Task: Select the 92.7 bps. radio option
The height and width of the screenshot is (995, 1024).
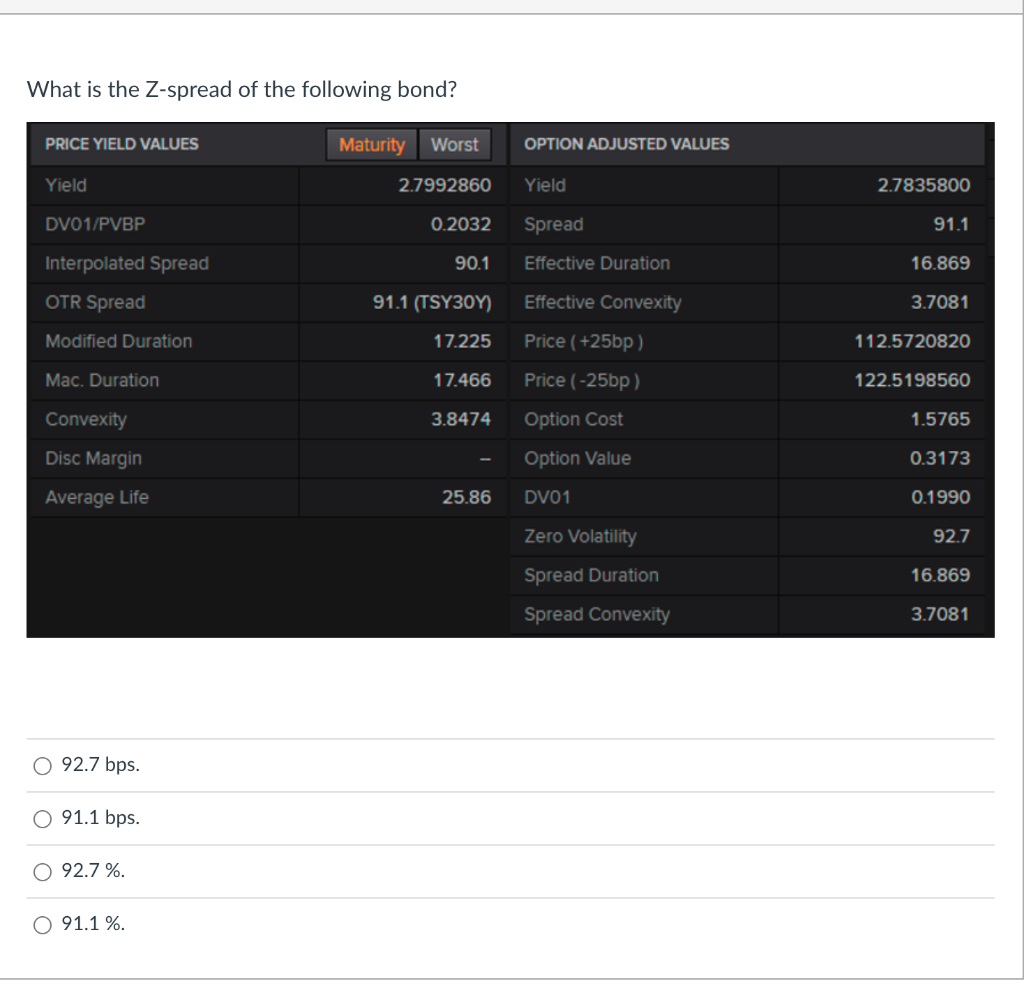Action: click(43, 766)
